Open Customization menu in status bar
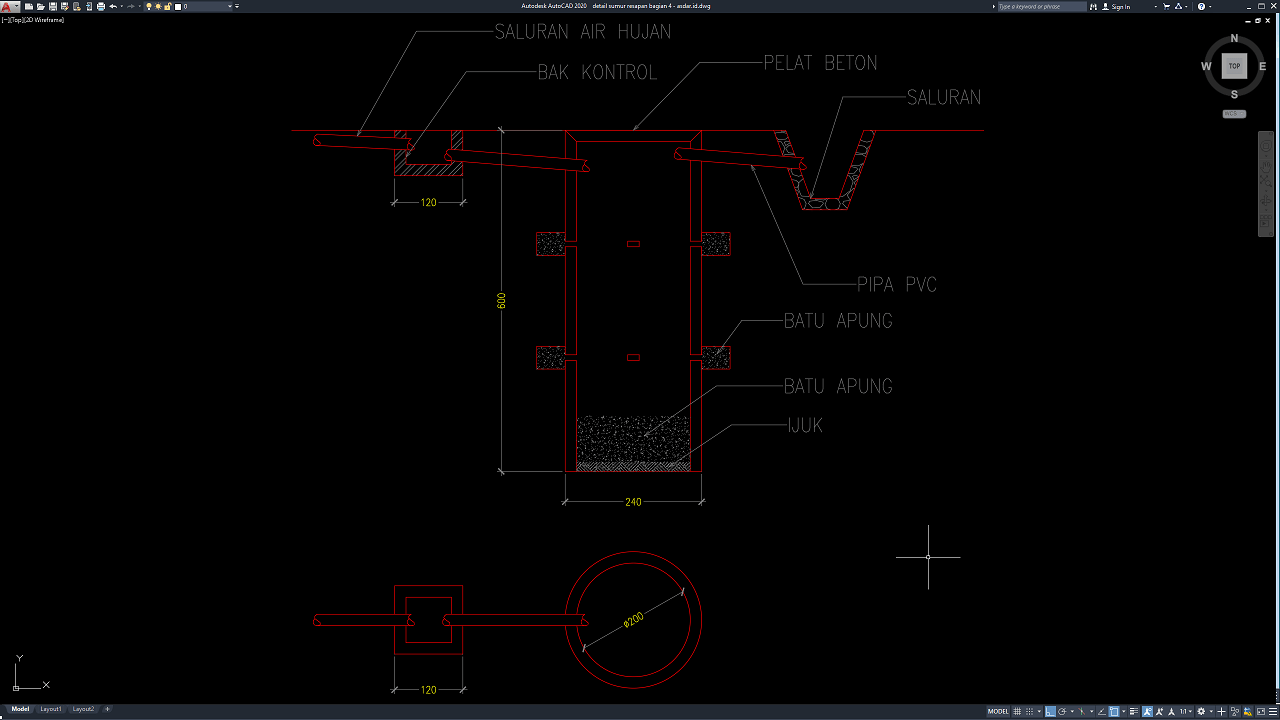Viewport: 1280px width, 720px height. pyautogui.click(x=1271, y=711)
